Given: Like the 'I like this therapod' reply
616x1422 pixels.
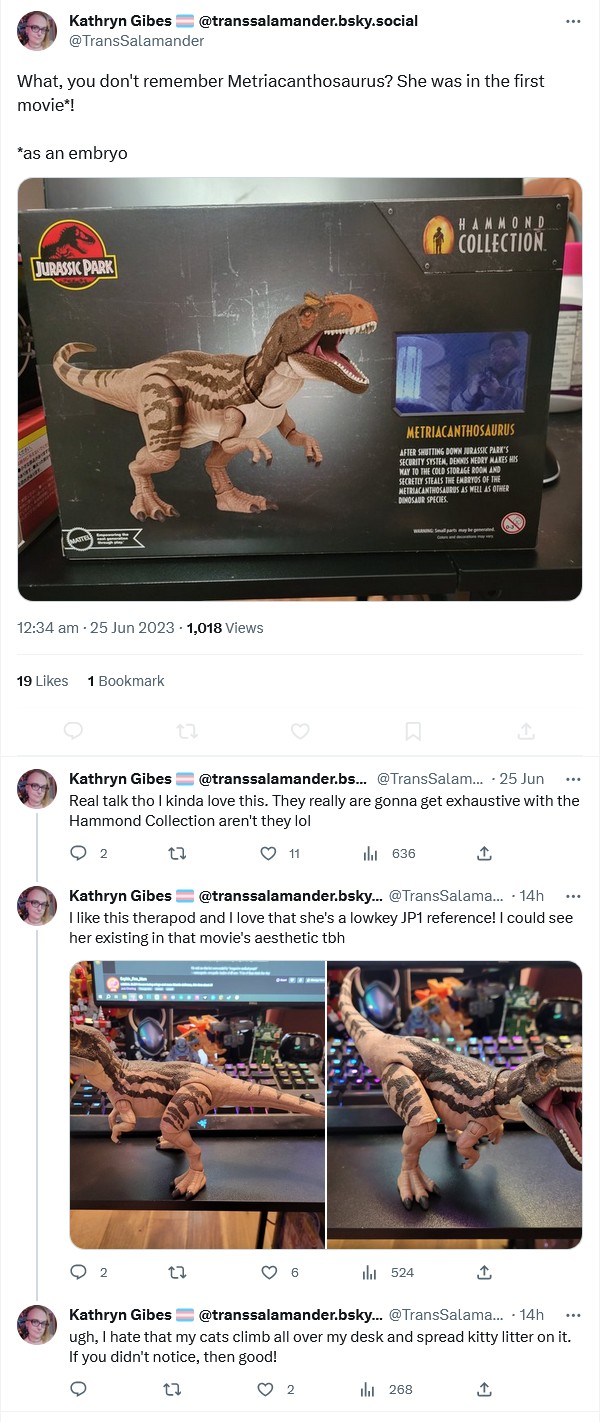Looking at the screenshot, I should point(268,1273).
